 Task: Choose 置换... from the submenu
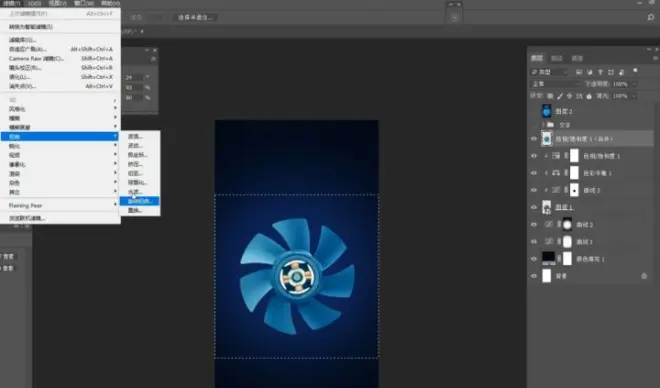(140, 210)
